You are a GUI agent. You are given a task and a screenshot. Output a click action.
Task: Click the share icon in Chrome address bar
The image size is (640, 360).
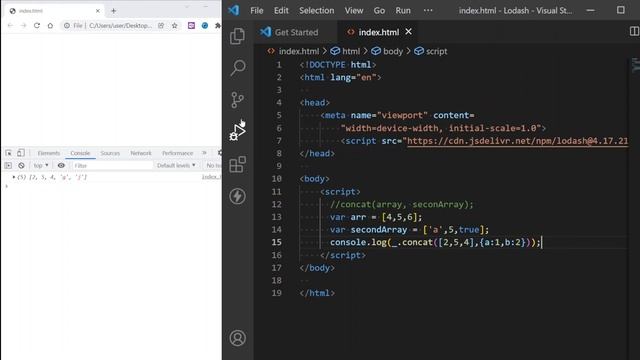(x=161, y=25)
